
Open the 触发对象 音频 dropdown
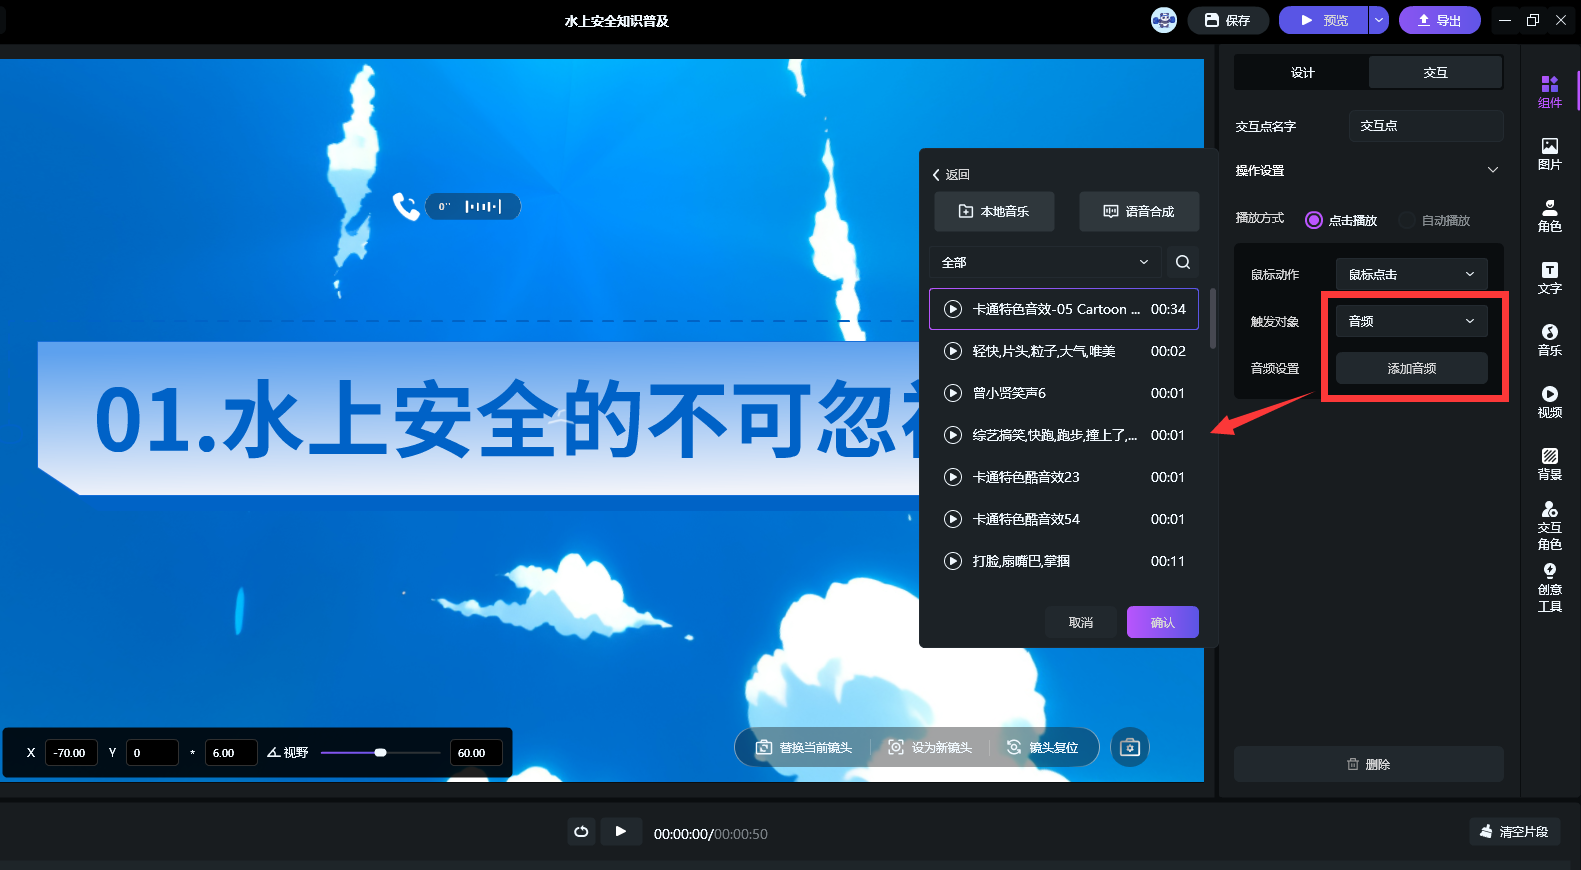[x=1411, y=321]
